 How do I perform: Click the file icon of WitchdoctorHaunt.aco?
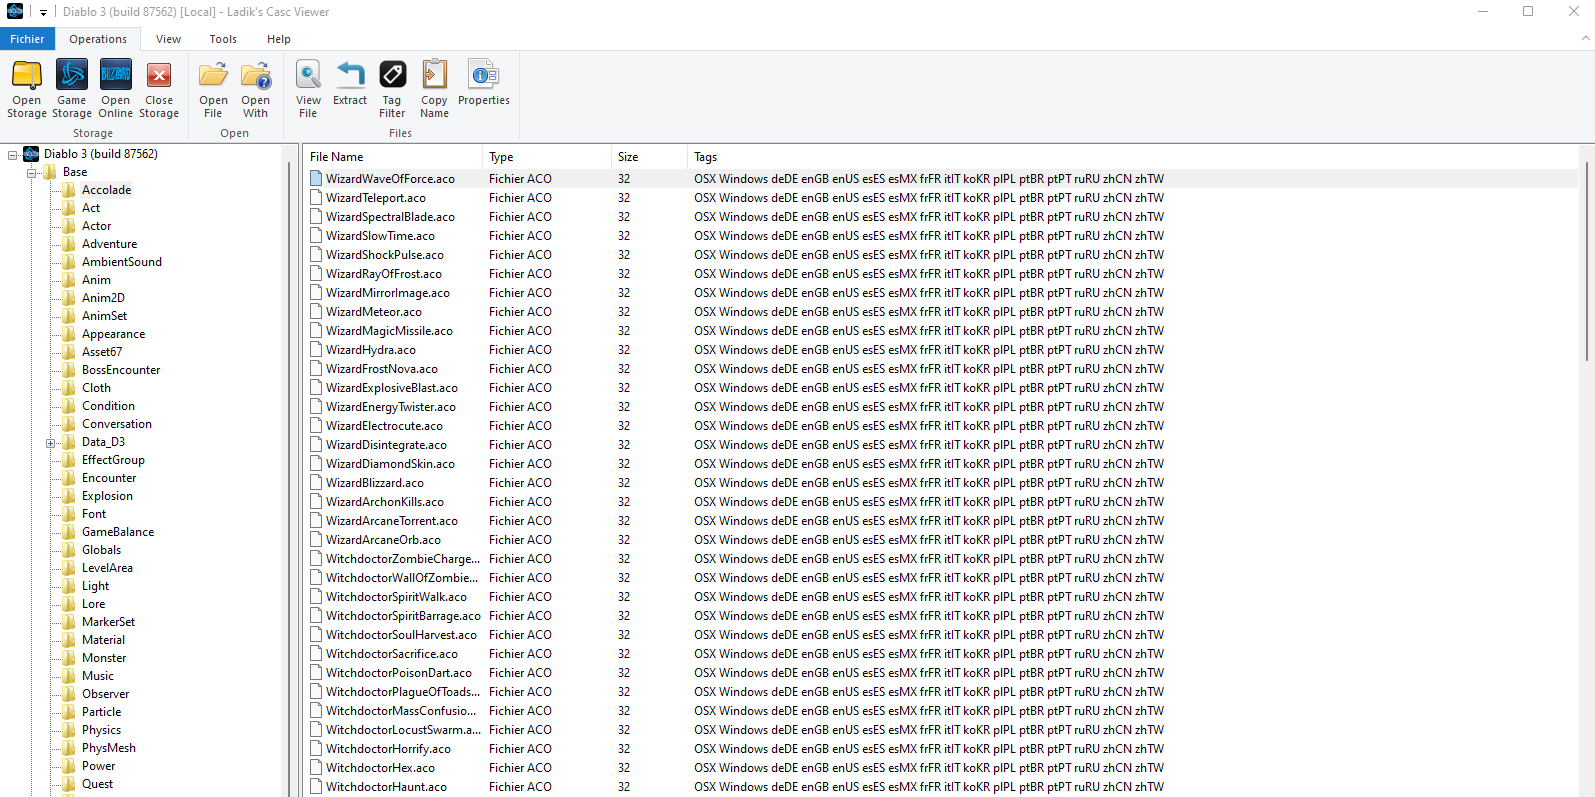[x=316, y=787]
